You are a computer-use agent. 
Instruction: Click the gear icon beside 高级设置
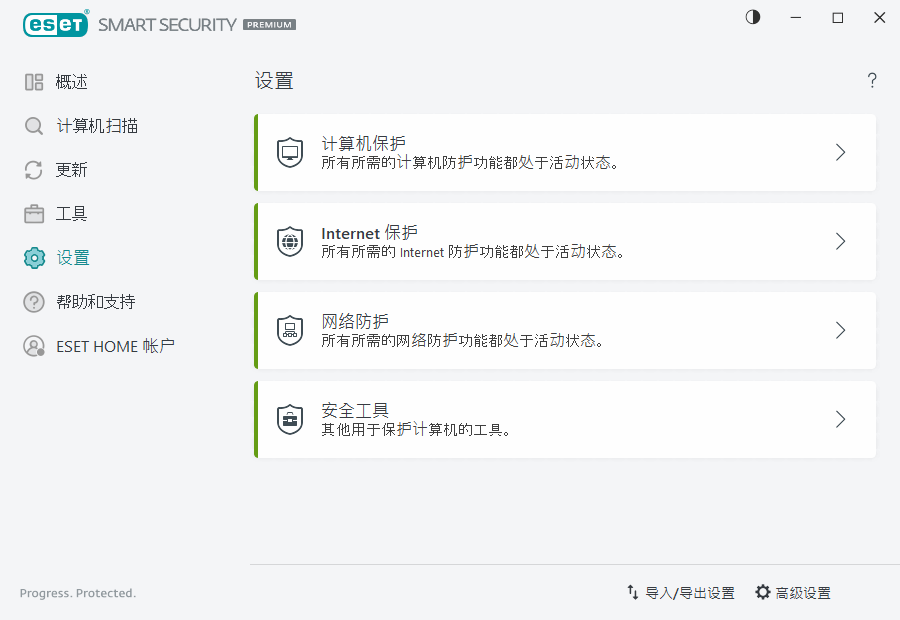coord(763,592)
